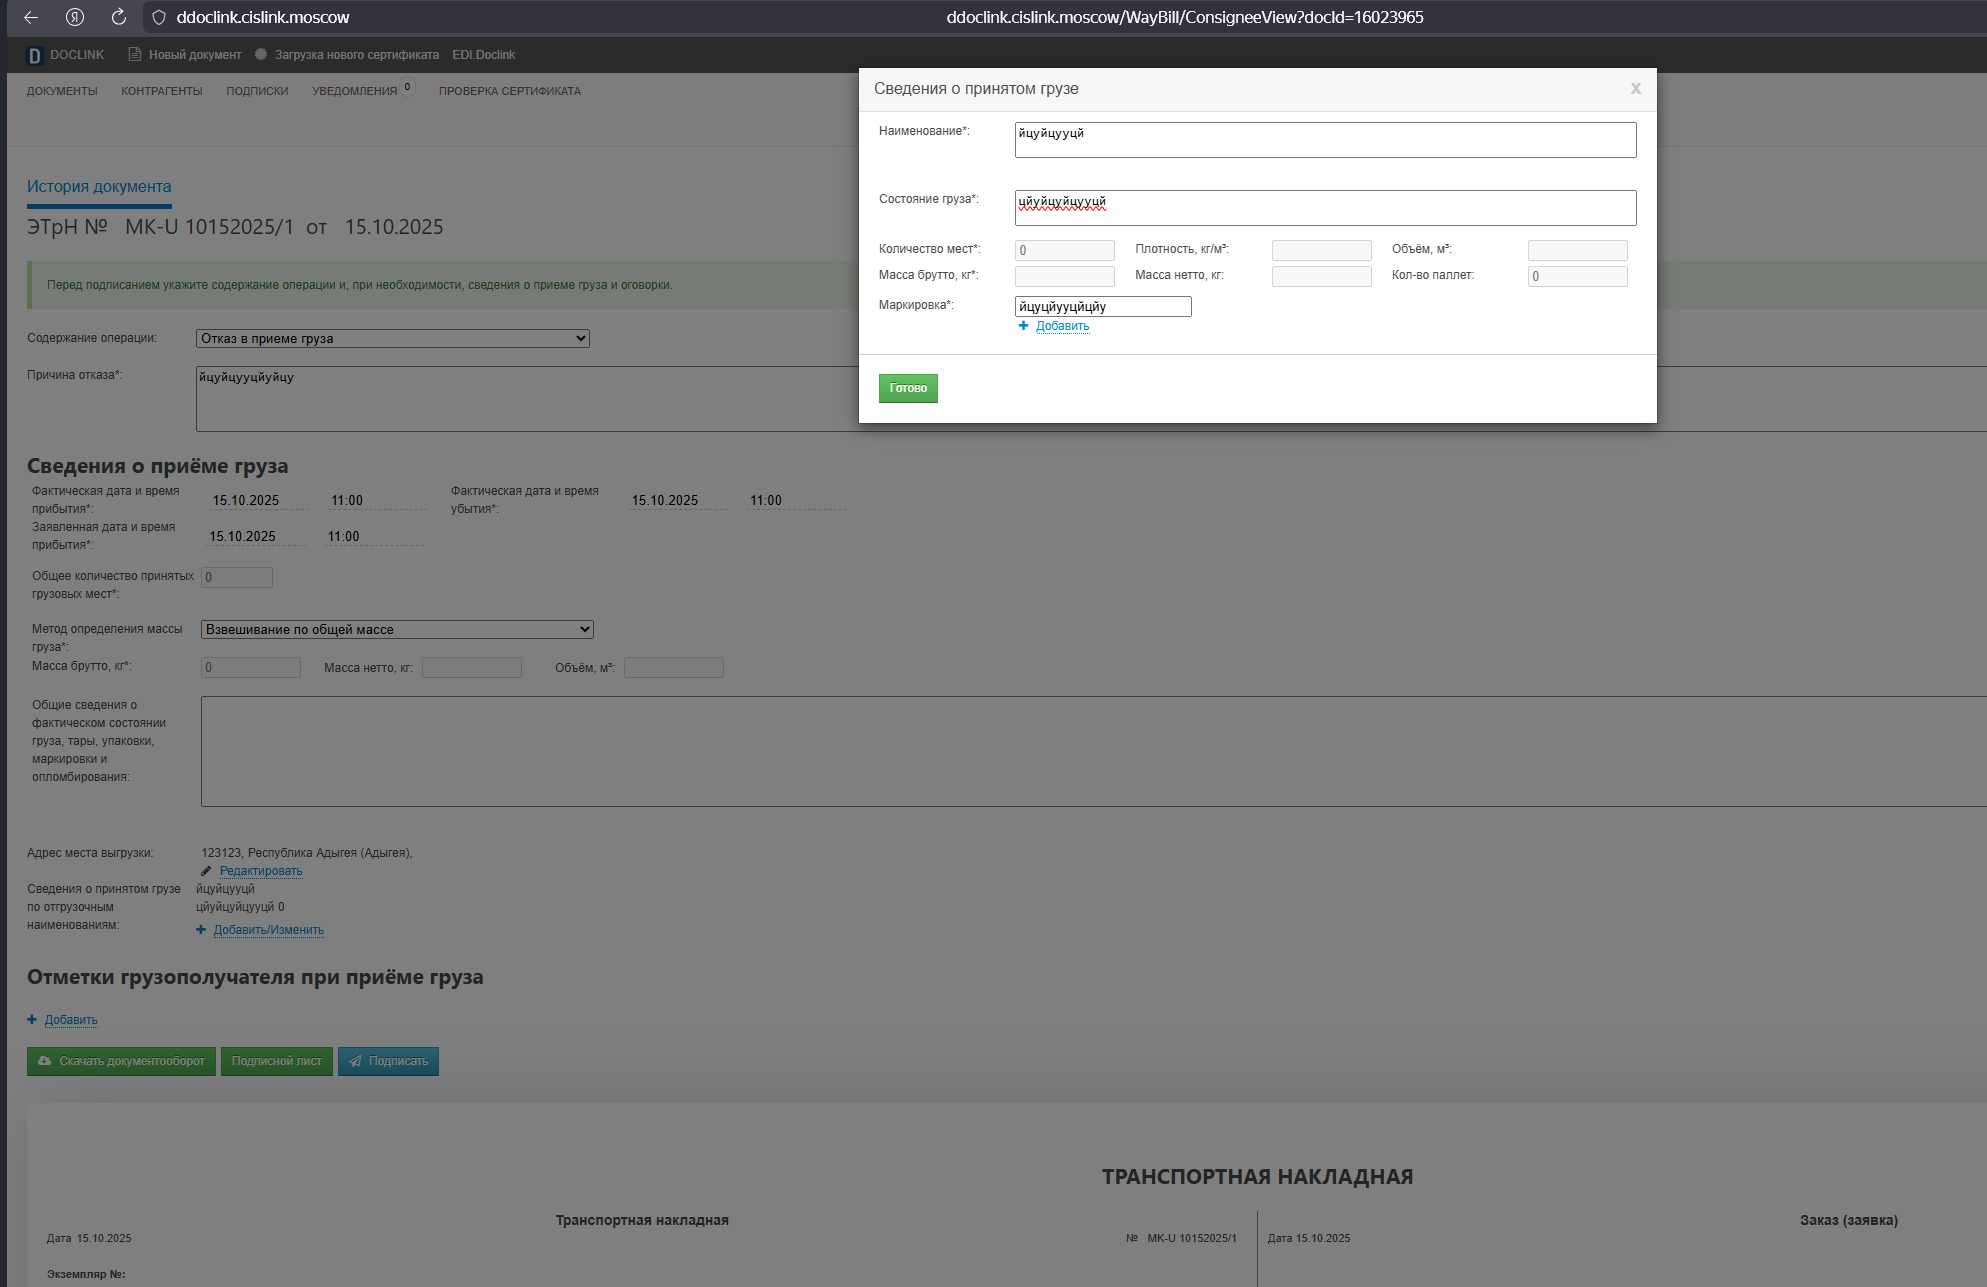This screenshot has width=1987, height=1287.
Task: Expand the Метод определения массы груза dropdown
Action: coord(396,630)
